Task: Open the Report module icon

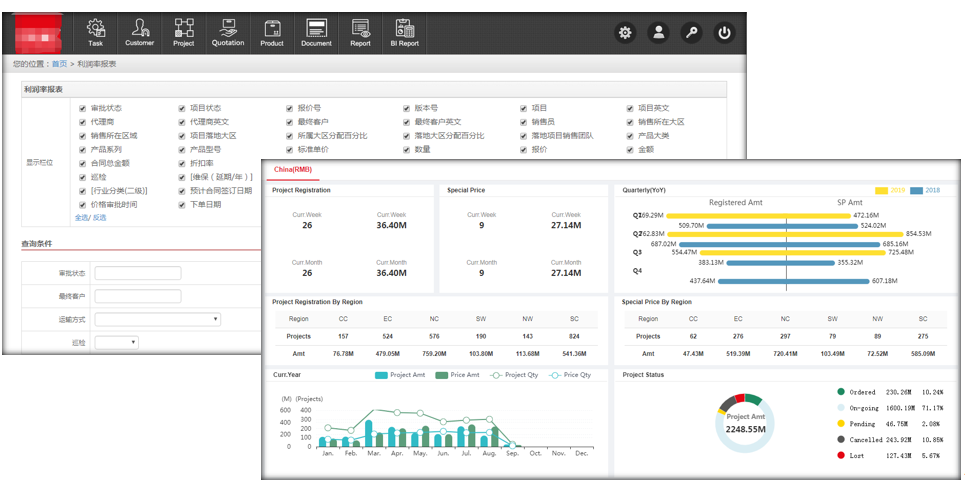Action: tap(361, 33)
